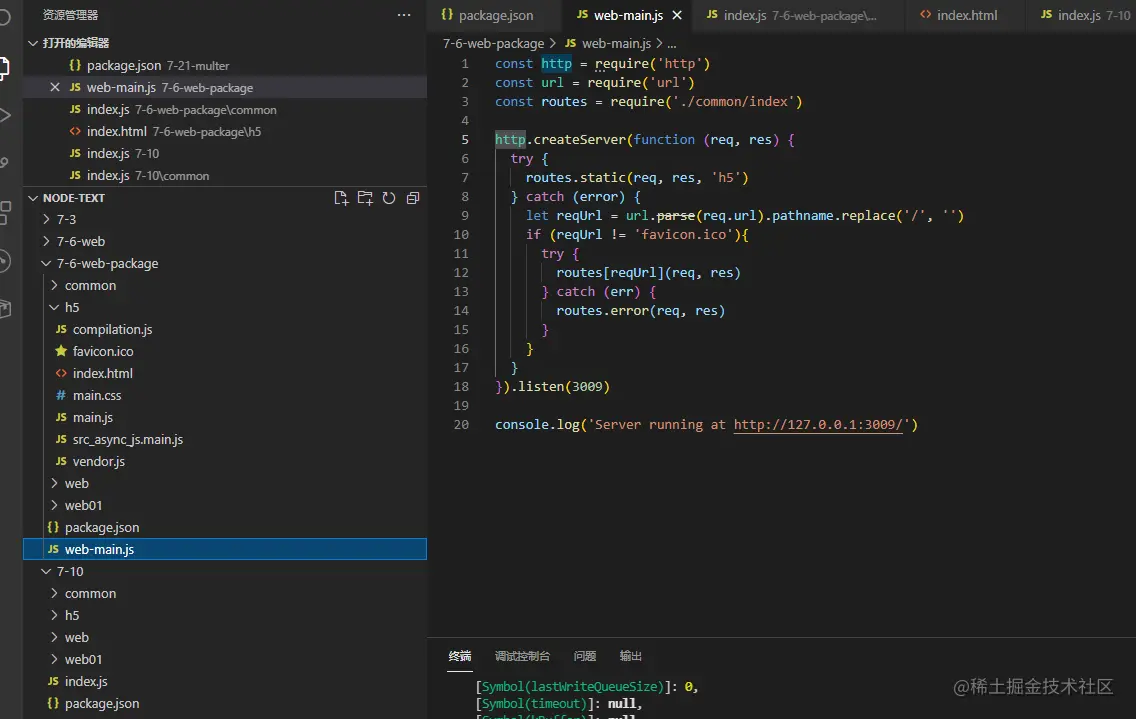This screenshot has width=1136, height=719.
Task: Open index.html in the h5 folder tree
Action: (102, 373)
